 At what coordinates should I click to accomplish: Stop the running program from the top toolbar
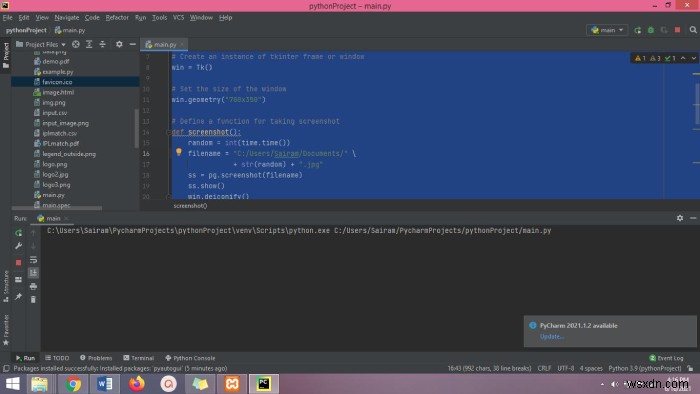pyautogui.click(x=678, y=30)
